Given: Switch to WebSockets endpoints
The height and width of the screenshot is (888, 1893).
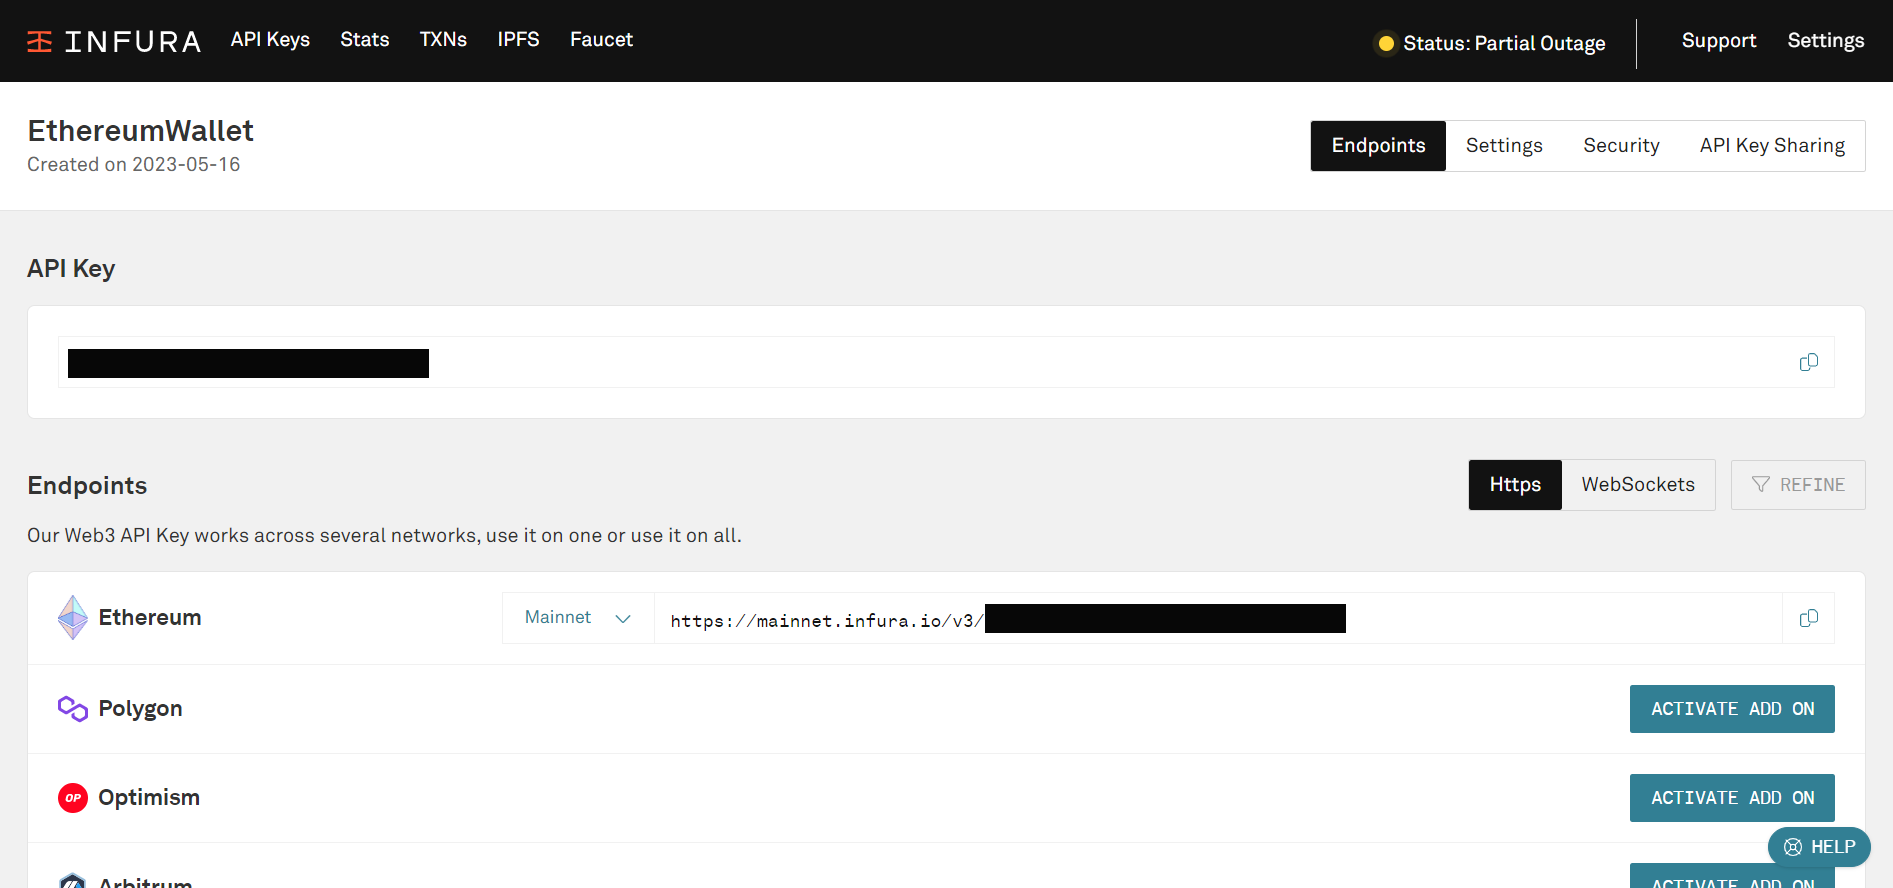Looking at the screenshot, I should coord(1638,485).
